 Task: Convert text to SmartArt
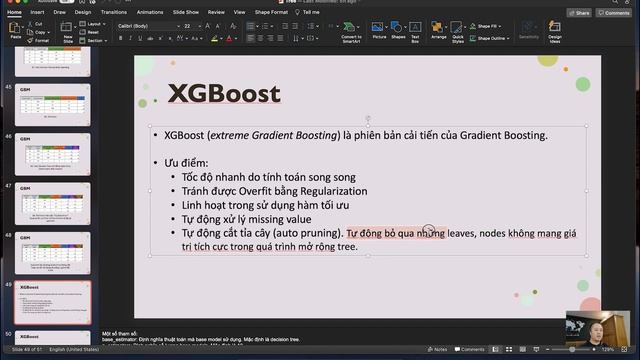351,32
